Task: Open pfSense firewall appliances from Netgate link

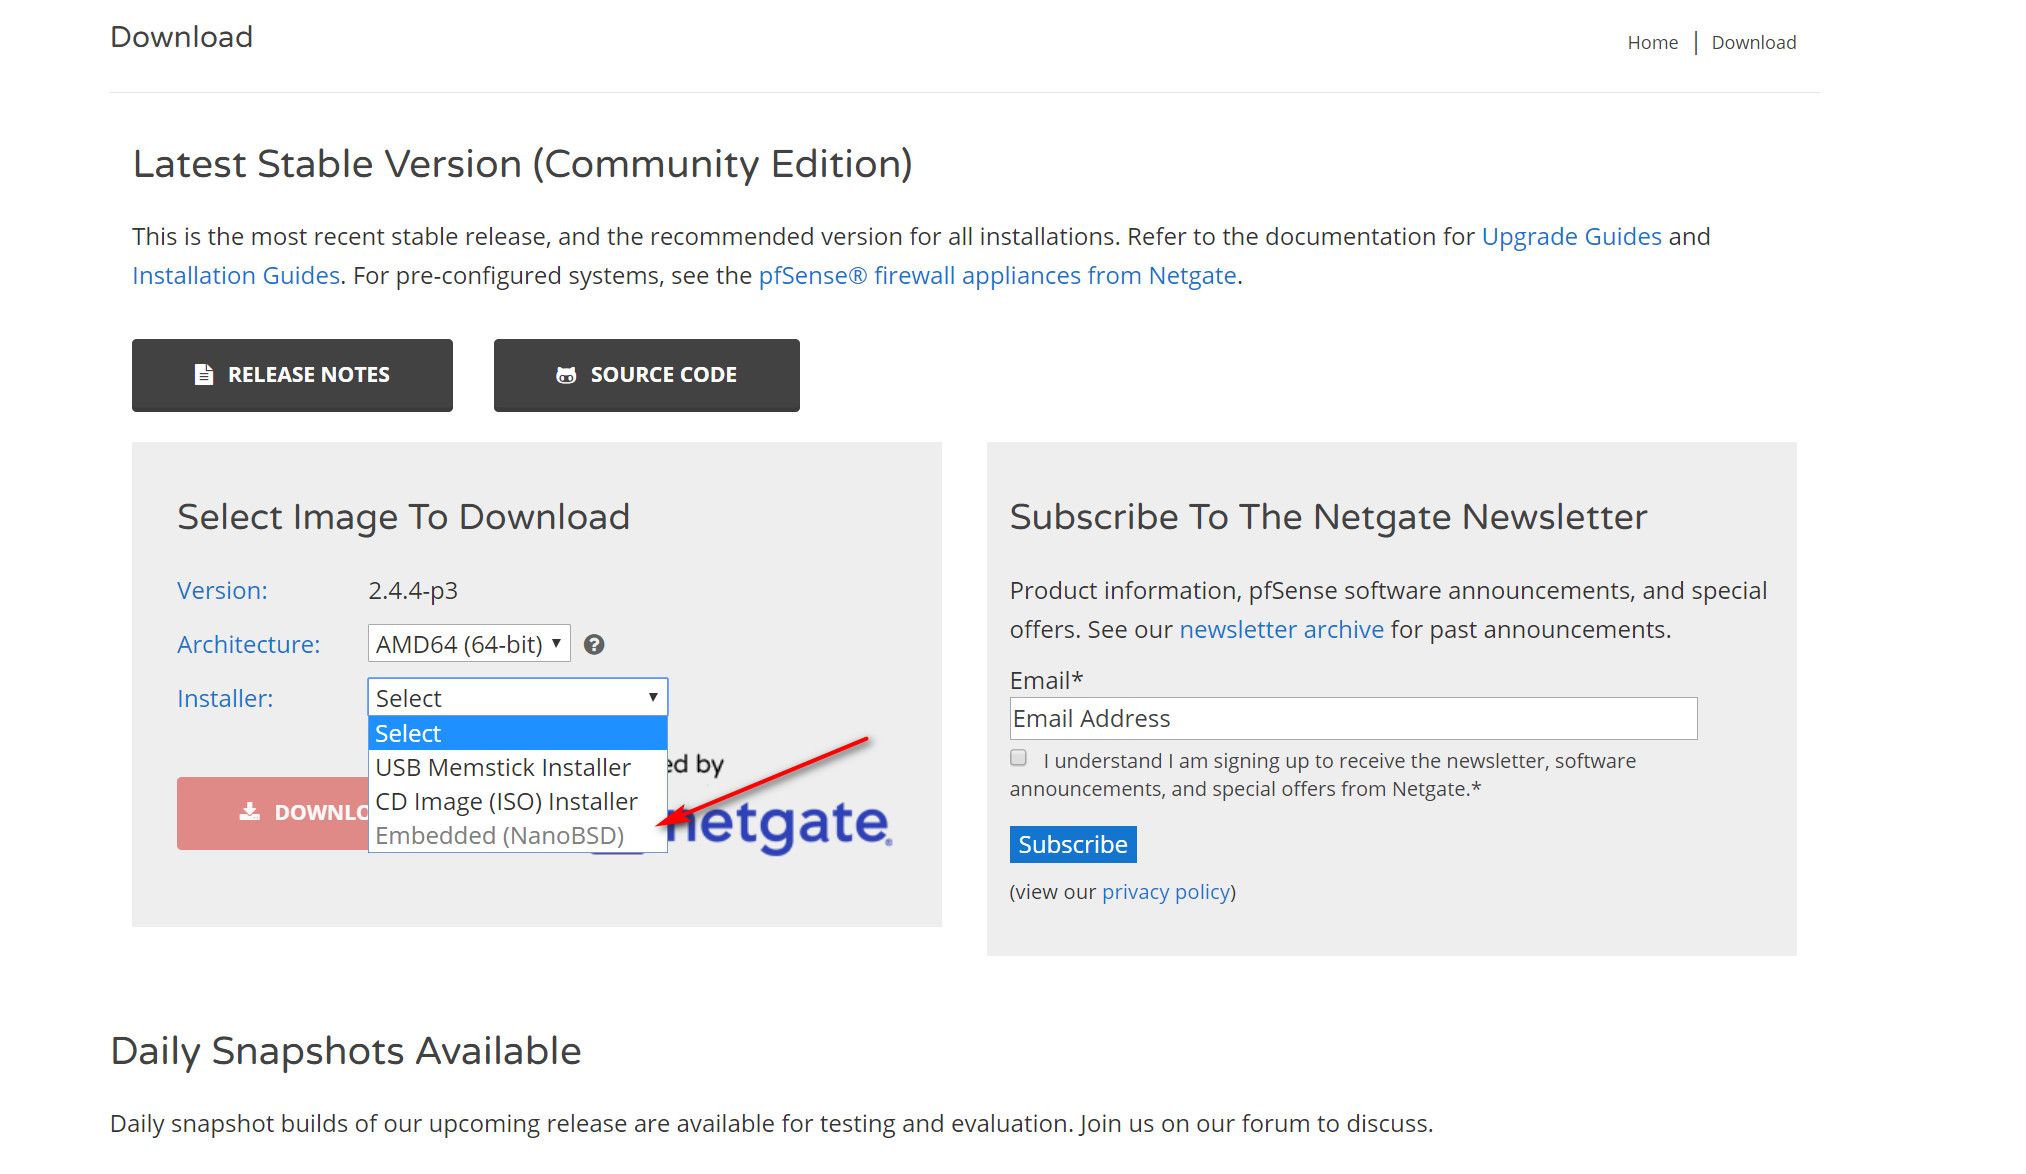Action: [x=997, y=276]
